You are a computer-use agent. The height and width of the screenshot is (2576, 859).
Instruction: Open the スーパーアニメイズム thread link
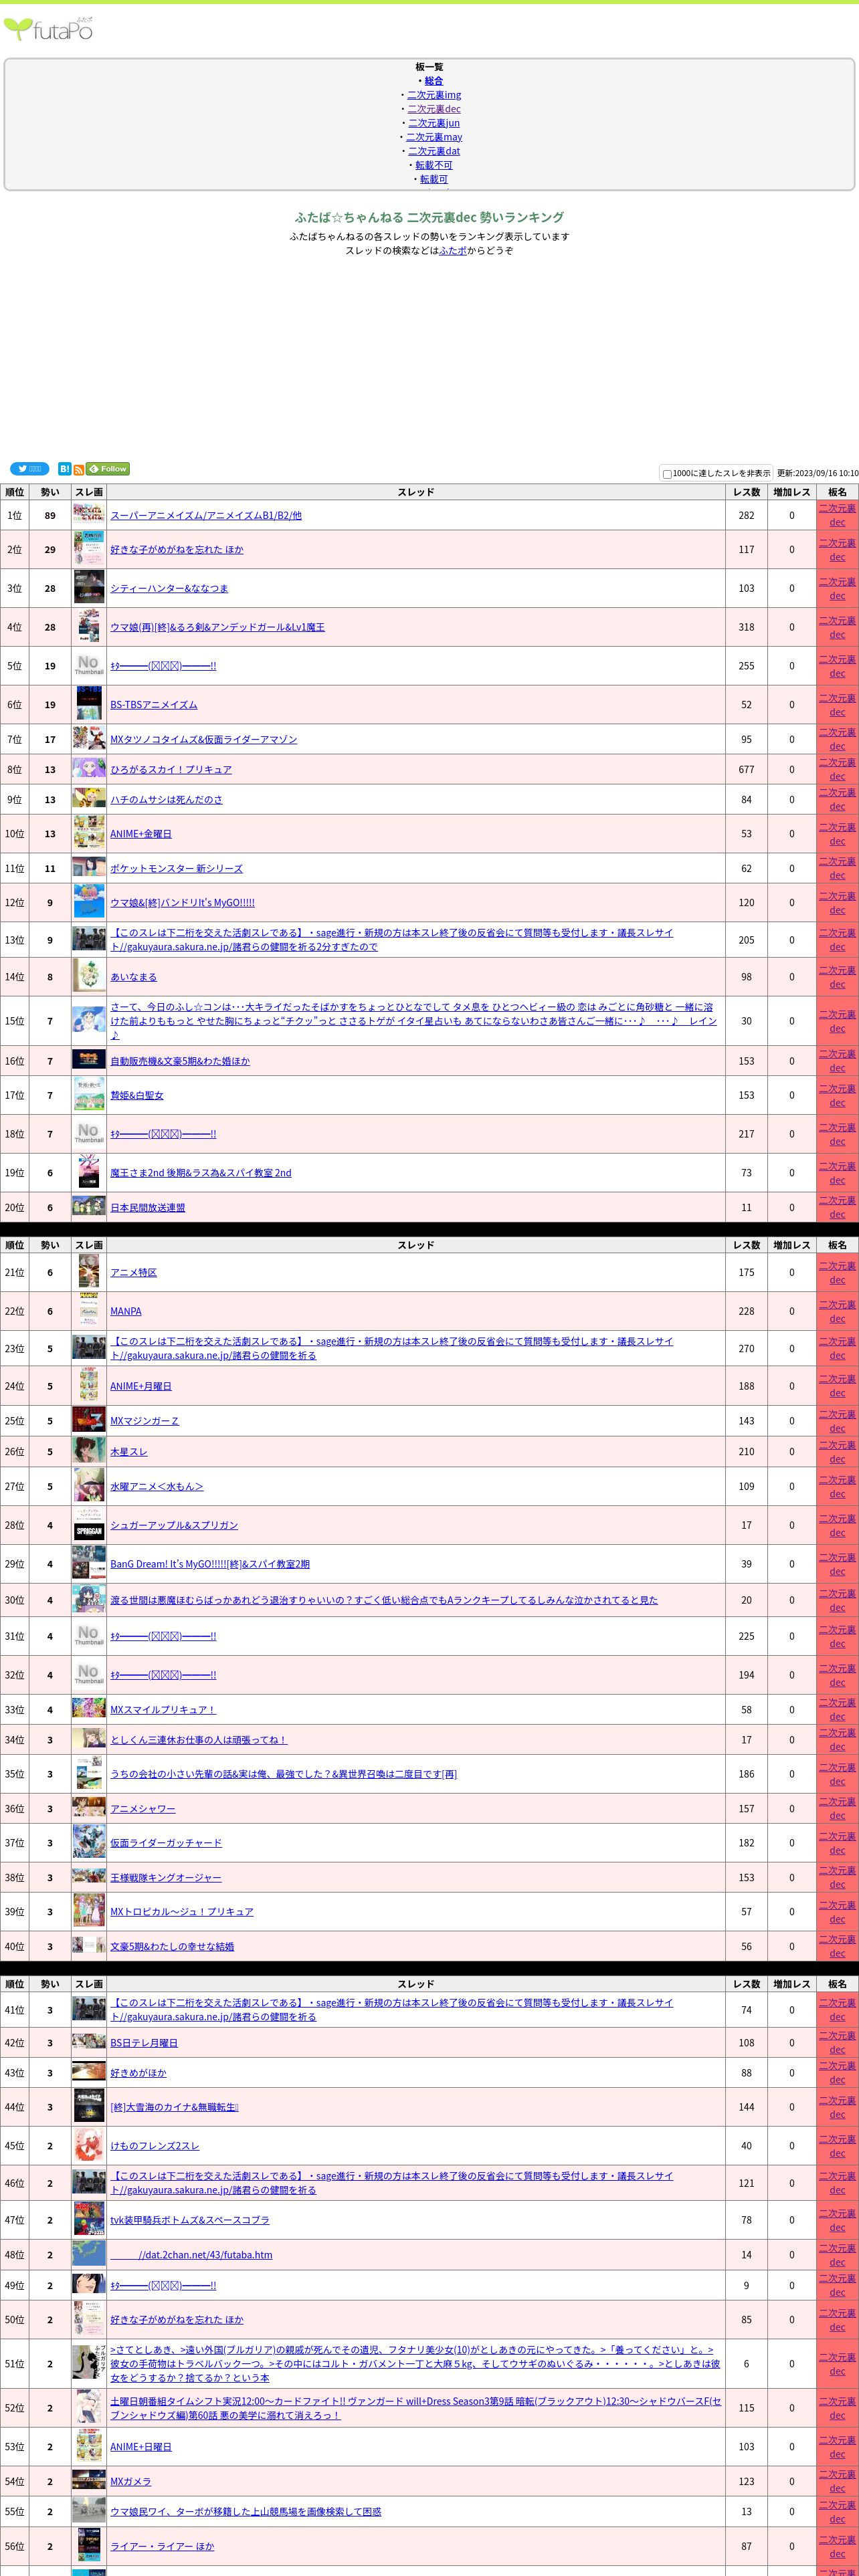tap(205, 516)
